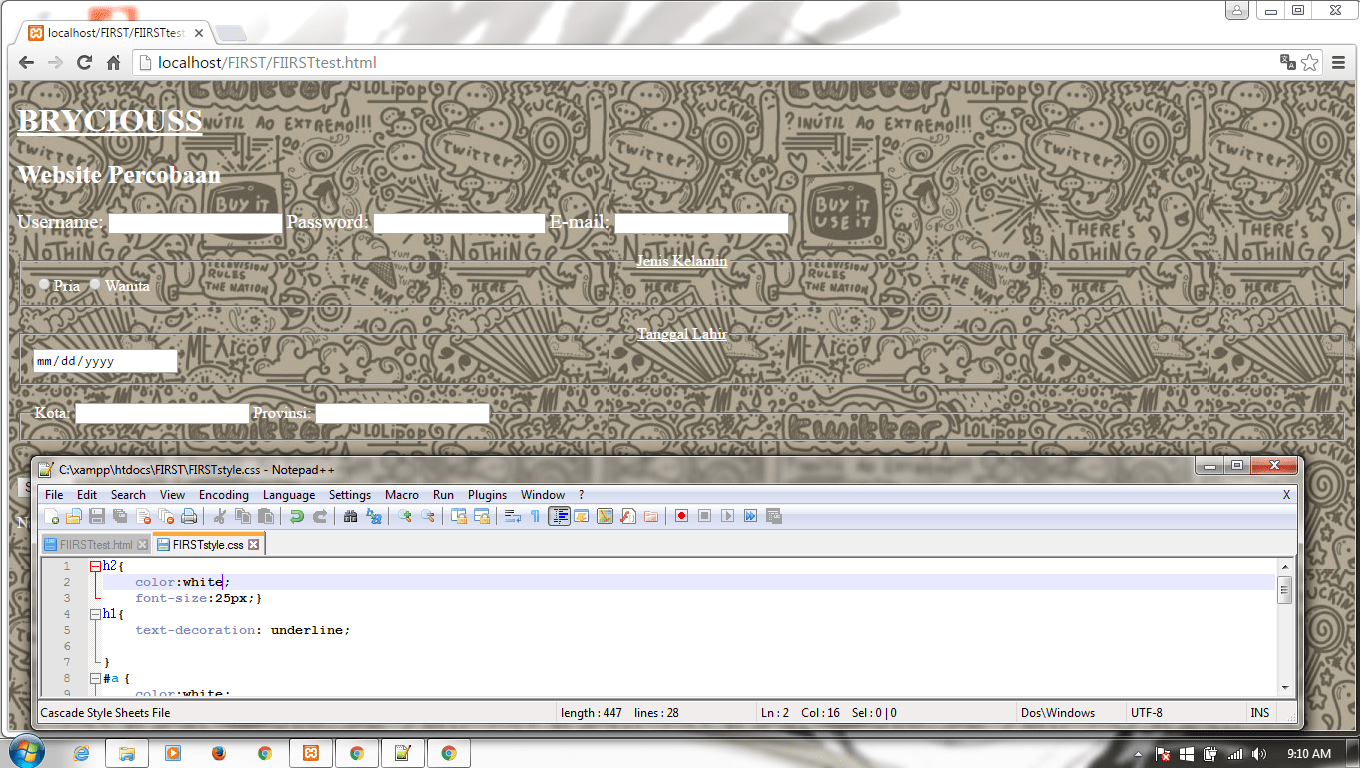This screenshot has height=768, width=1360.
Task: Click the Playback macro icon
Action: pyautogui.click(x=727, y=516)
